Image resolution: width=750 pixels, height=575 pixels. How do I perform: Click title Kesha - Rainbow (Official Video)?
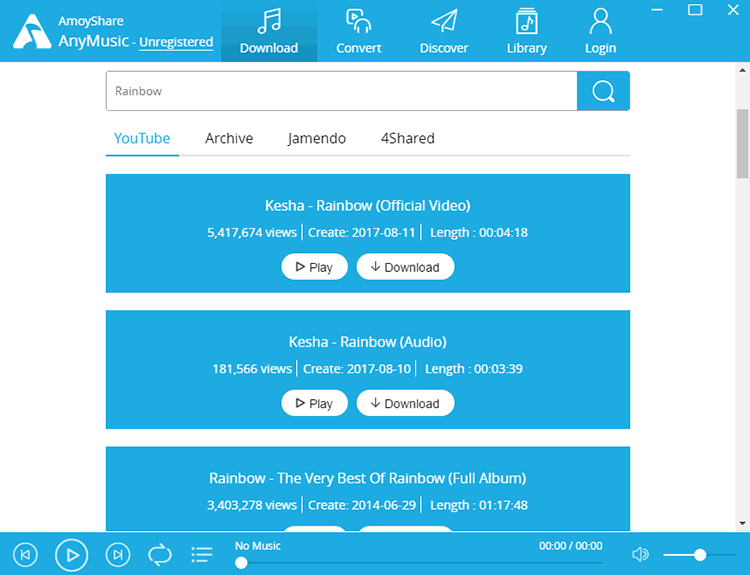[x=367, y=206]
